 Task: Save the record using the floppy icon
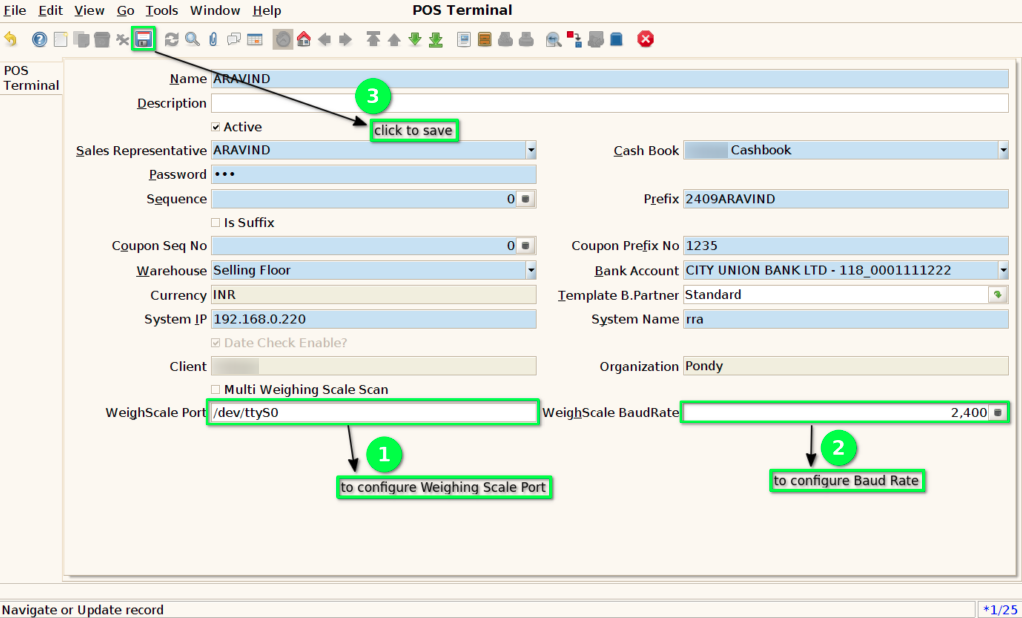tap(143, 39)
